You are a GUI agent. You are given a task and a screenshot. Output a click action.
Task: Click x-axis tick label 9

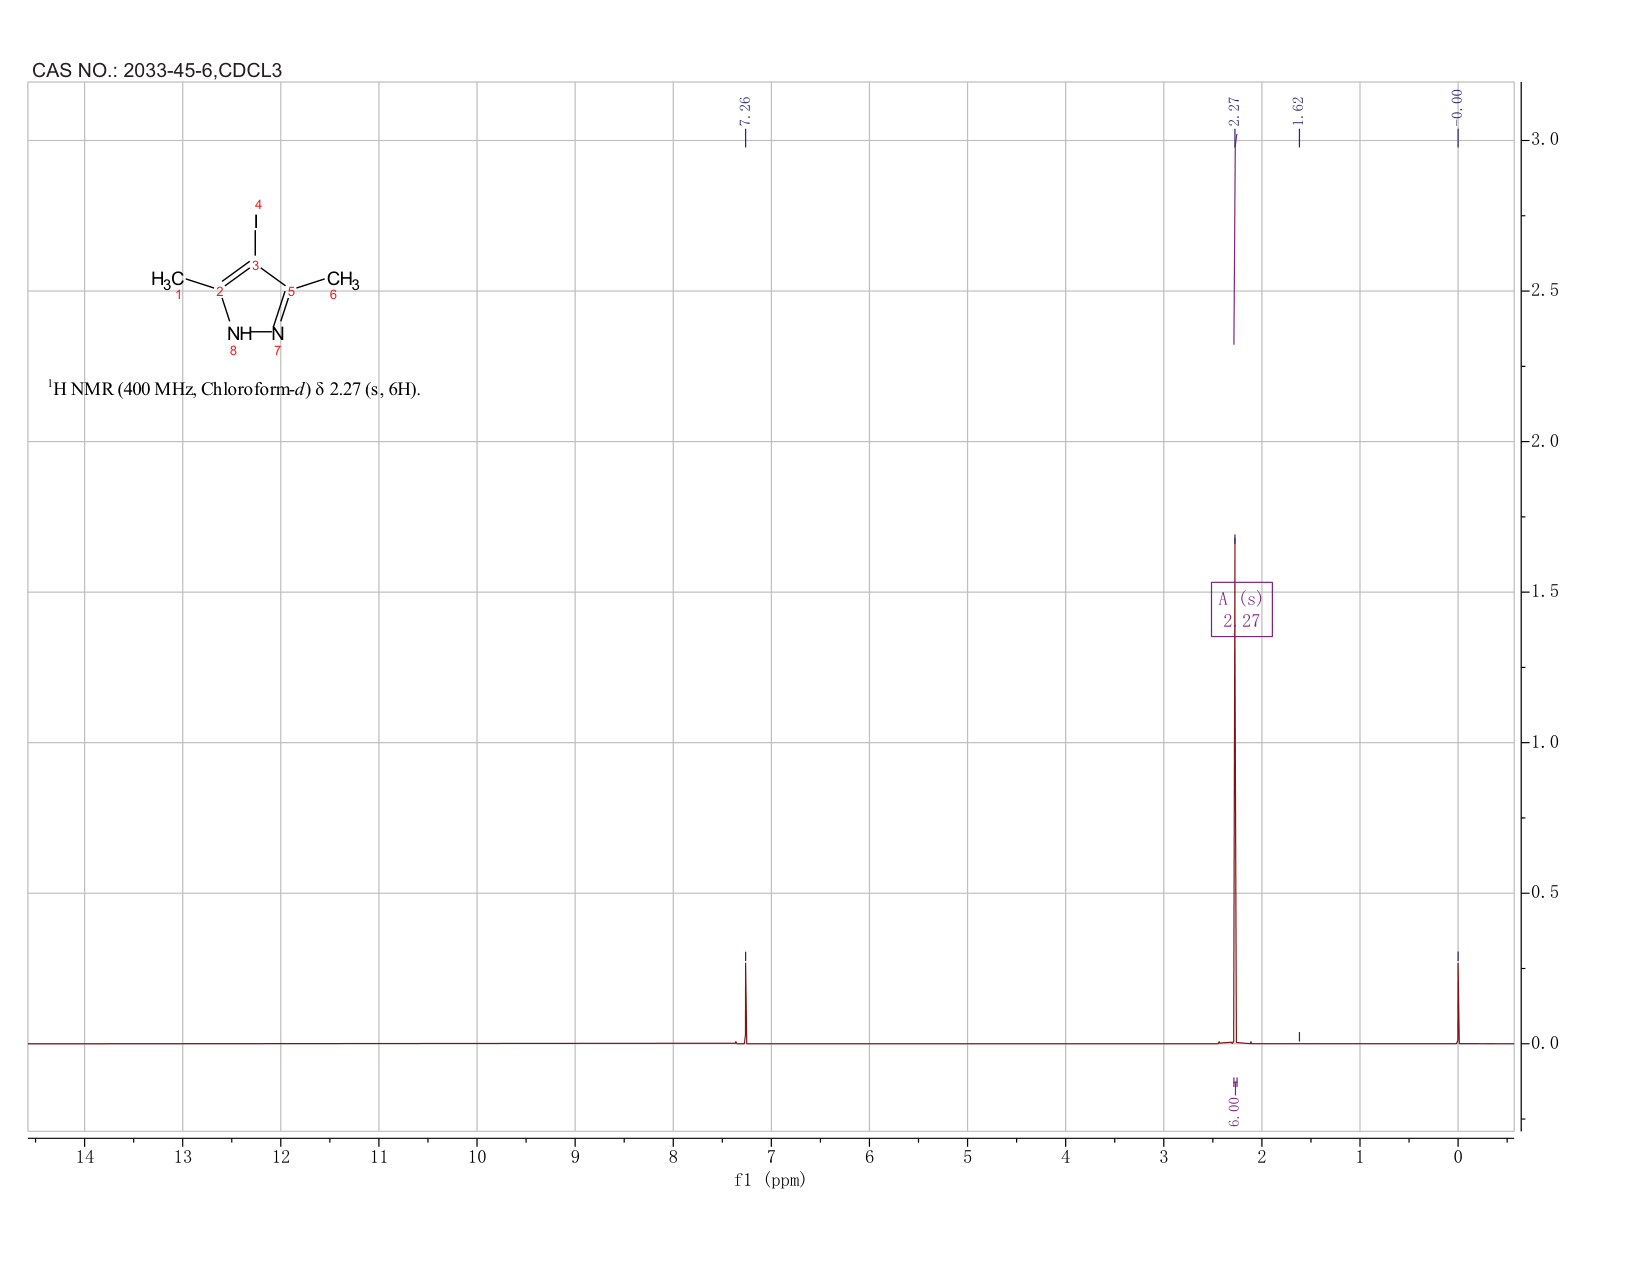click(575, 1157)
